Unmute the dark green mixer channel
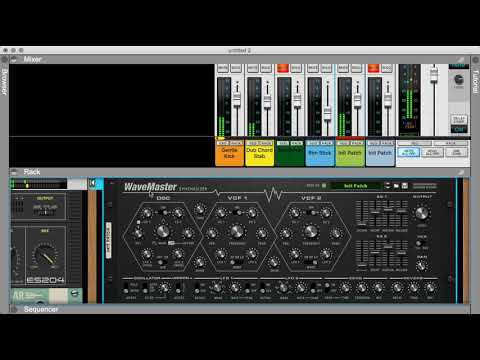The image size is (480, 360). coord(283,68)
